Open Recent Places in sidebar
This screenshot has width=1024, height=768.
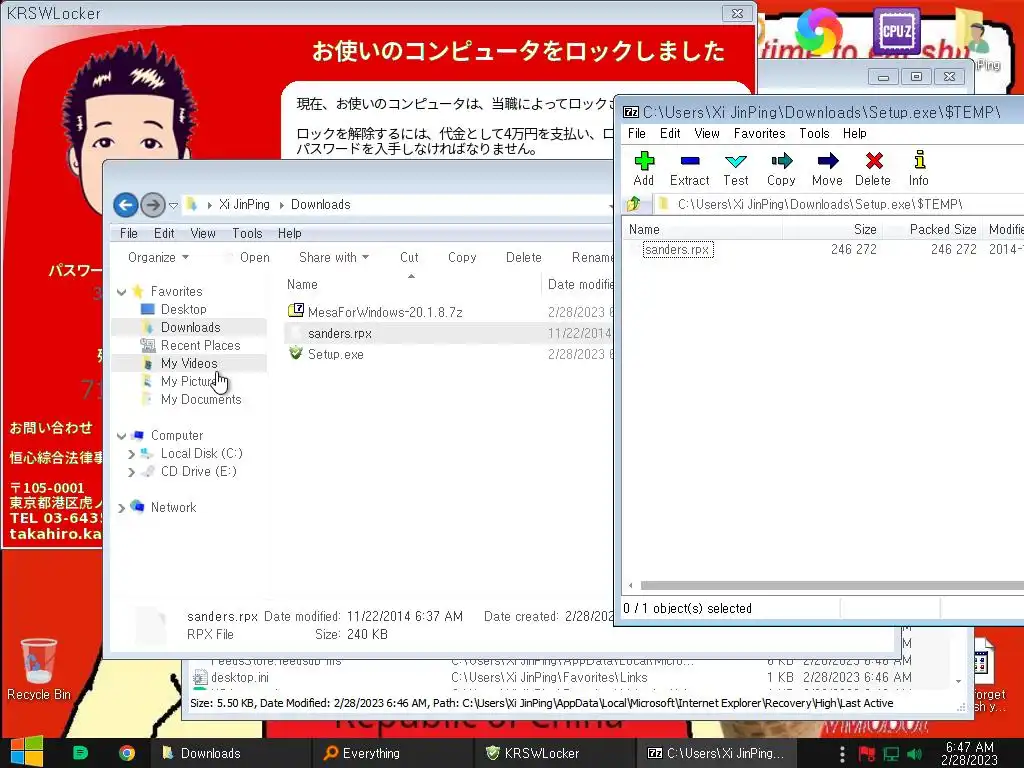(x=200, y=345)
